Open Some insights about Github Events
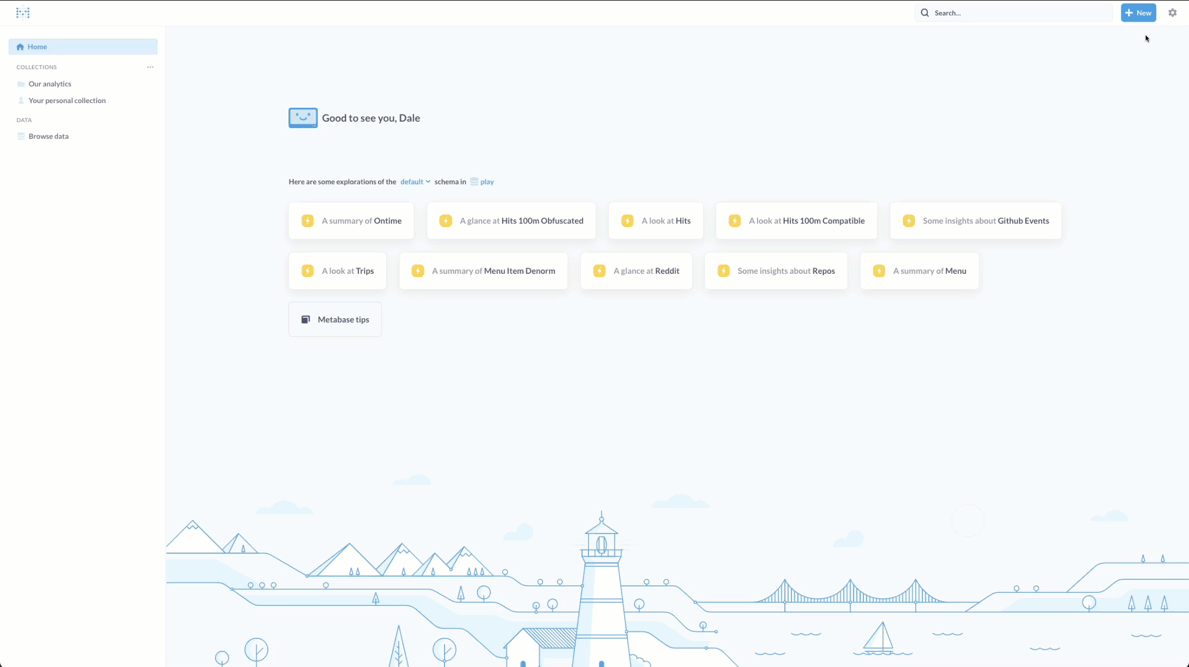The width and height of the screenshot is (1189, 667). pos(975,221)
